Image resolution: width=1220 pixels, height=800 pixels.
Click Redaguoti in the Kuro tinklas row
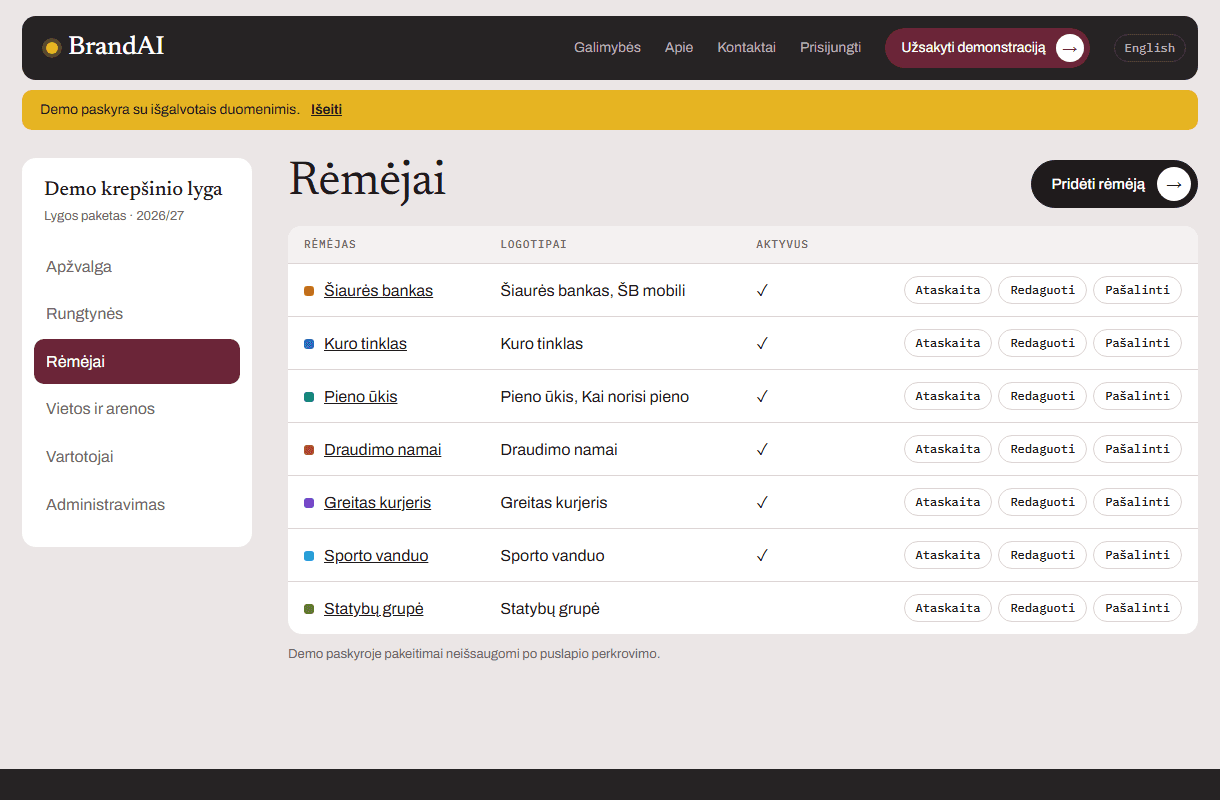[x=1042, y=343]
